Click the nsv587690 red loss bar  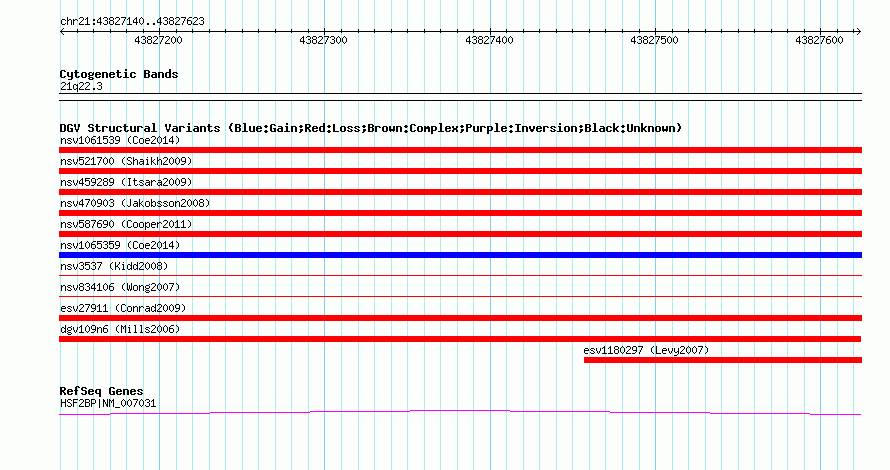[460, 234]
